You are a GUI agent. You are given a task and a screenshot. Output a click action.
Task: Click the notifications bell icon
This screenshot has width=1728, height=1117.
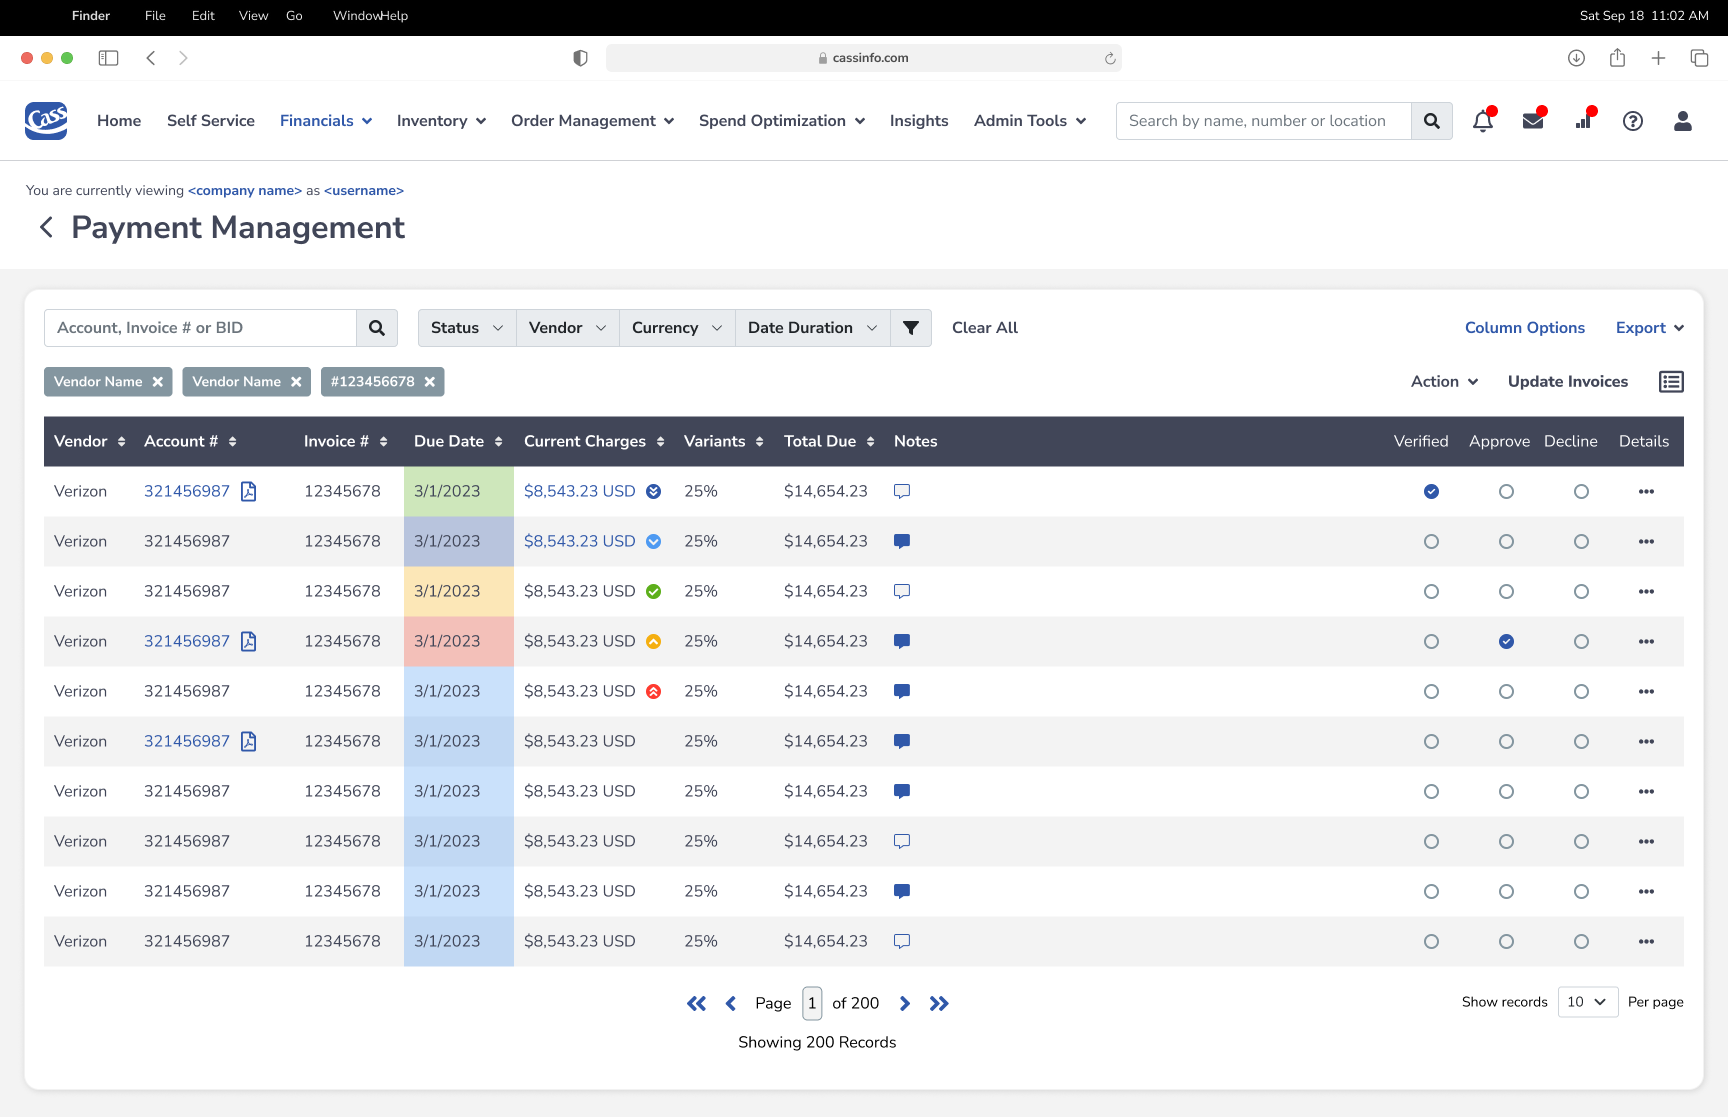(1482, 121)
